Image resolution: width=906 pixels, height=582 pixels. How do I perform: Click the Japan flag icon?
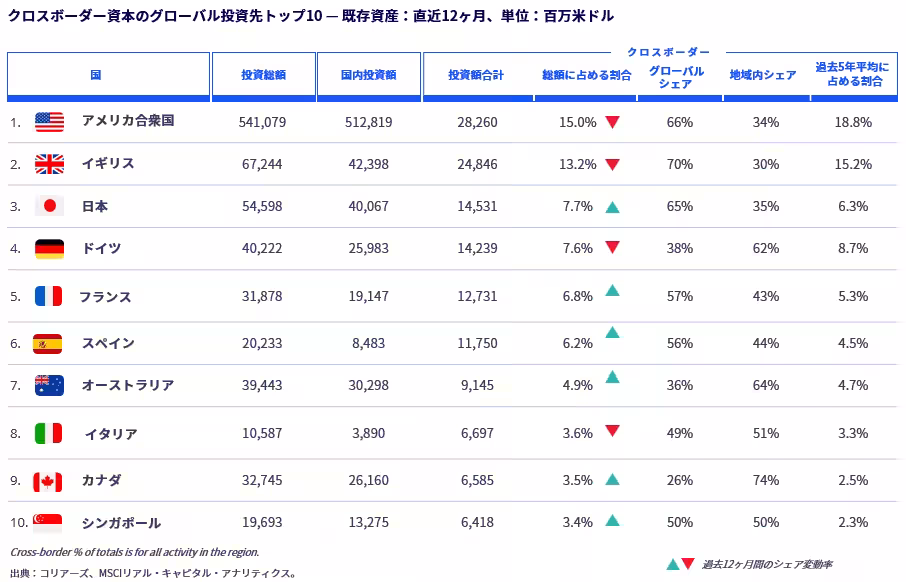pos(50,206)
